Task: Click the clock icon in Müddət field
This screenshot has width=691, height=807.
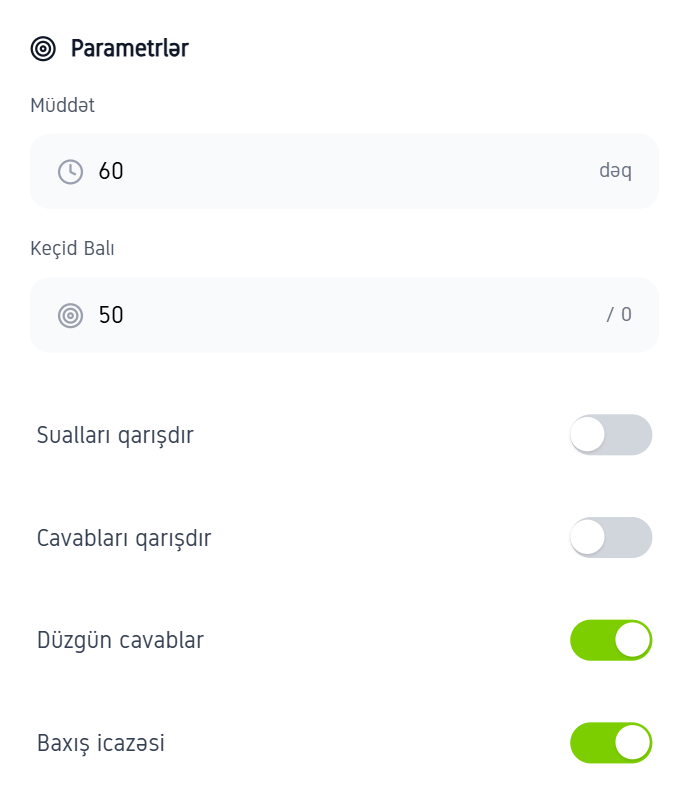Action: tap(70, 171)
